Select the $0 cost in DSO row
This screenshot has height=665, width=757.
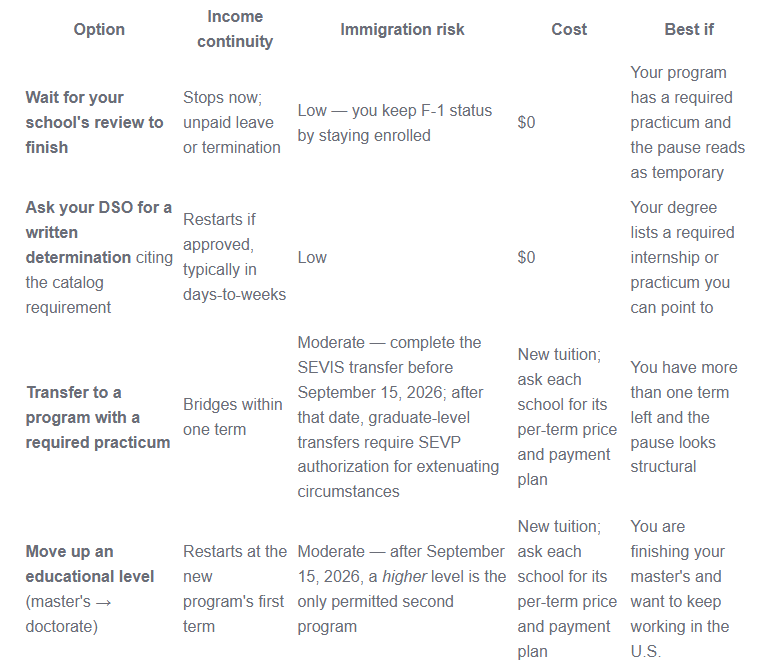coord(526,257)
